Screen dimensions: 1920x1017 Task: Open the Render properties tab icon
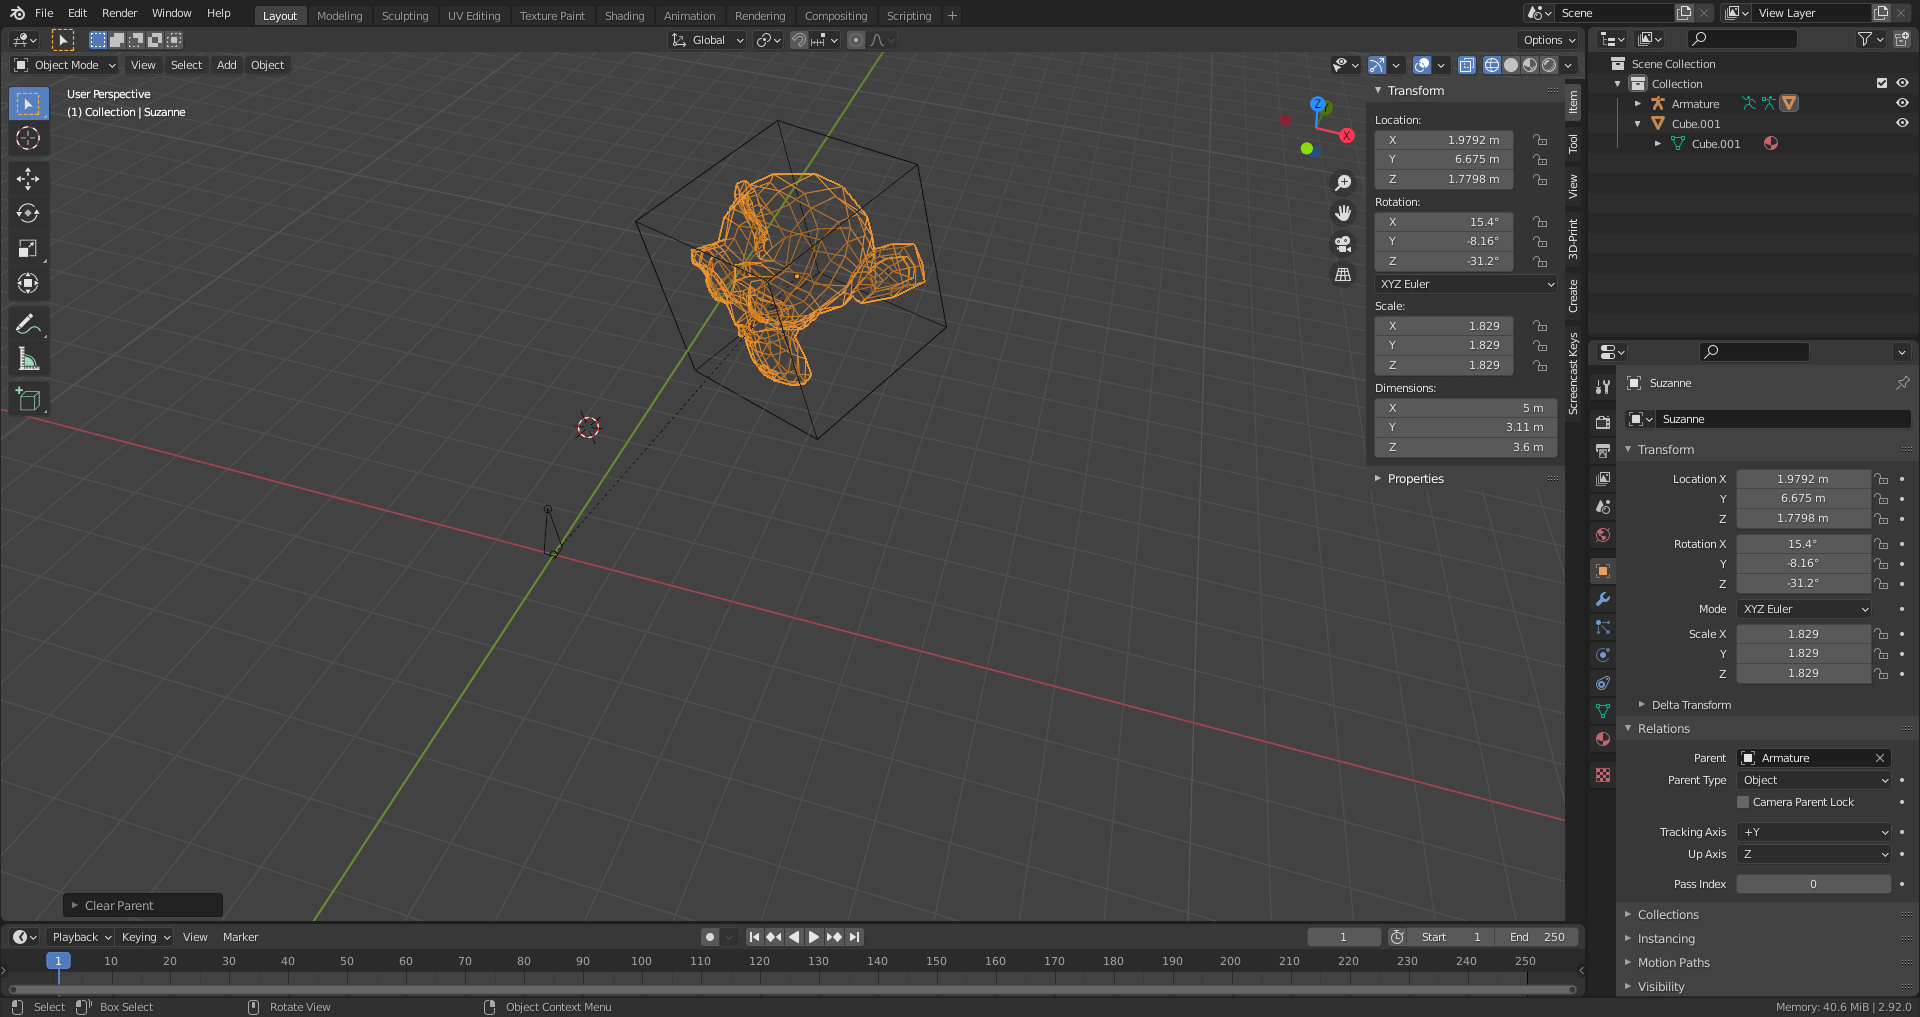pyautogui.click(x=1603, y=422)
